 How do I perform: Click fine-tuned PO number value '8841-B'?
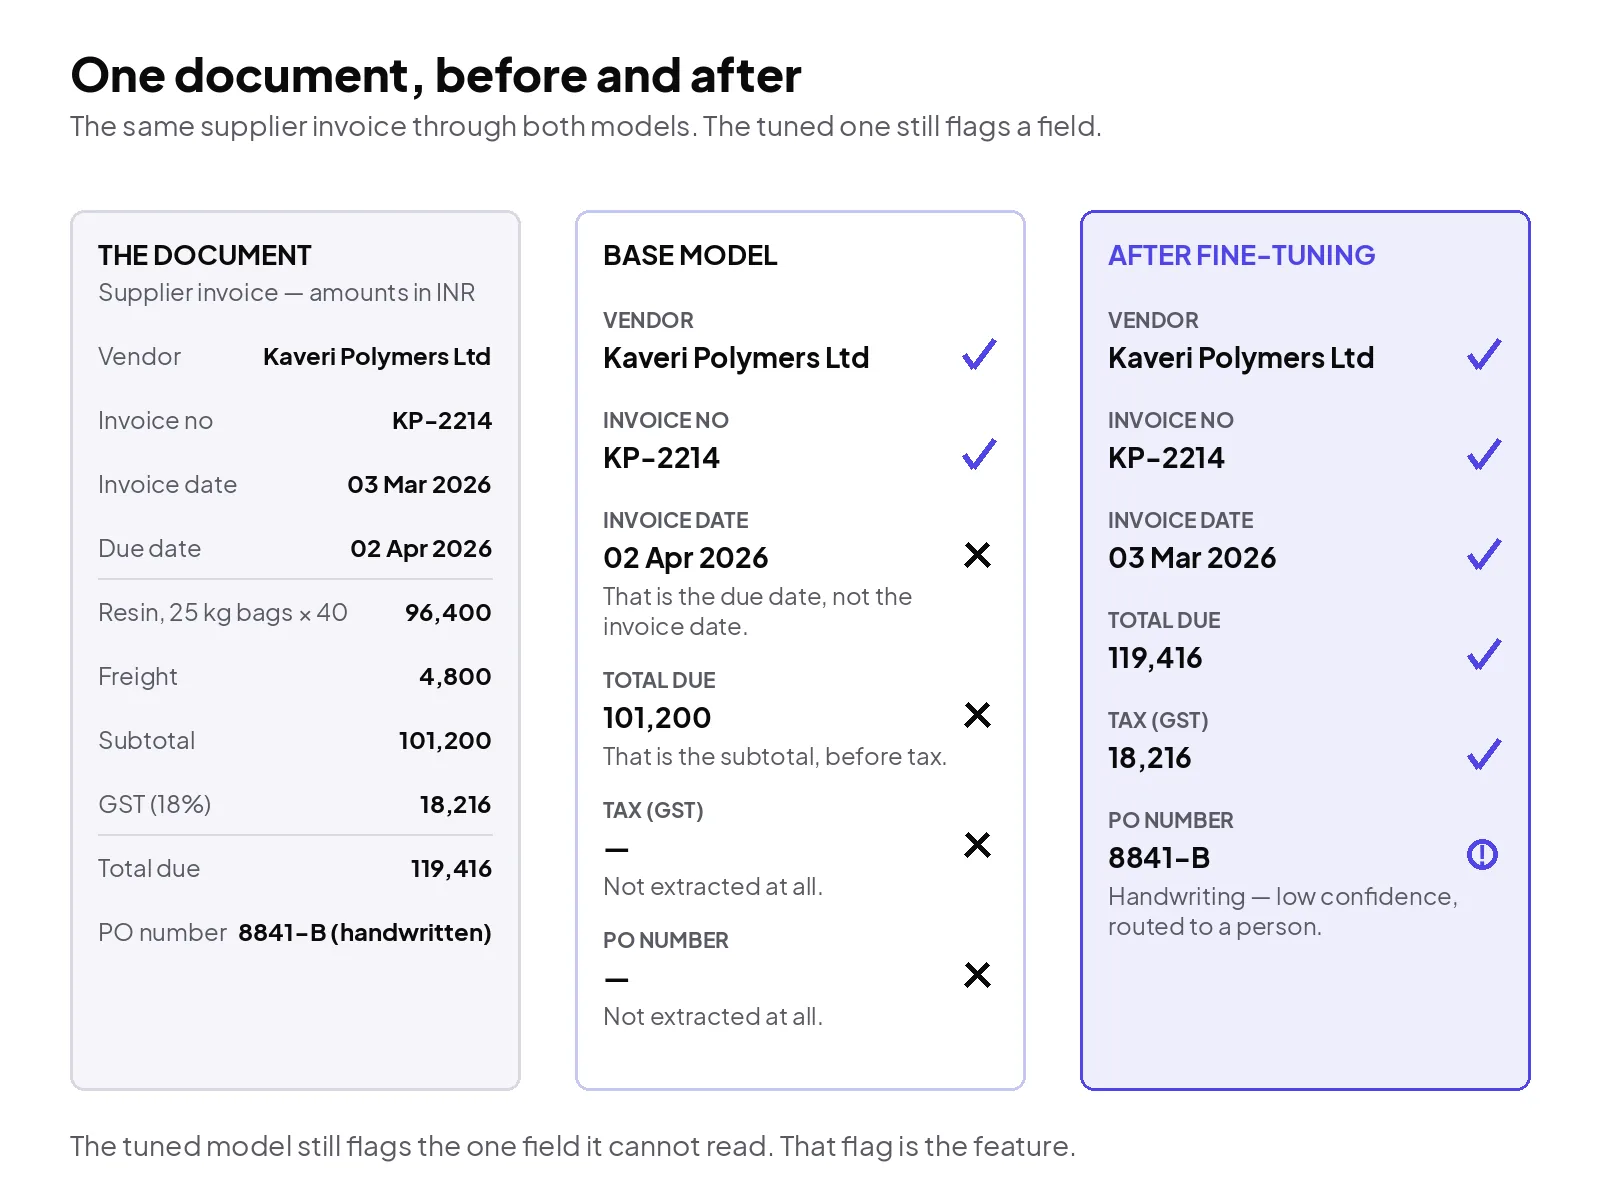point(1159,858)
